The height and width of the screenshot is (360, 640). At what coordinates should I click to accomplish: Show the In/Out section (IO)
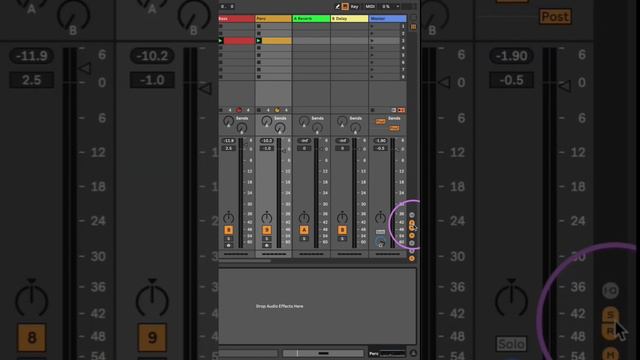tap(412, 215)
